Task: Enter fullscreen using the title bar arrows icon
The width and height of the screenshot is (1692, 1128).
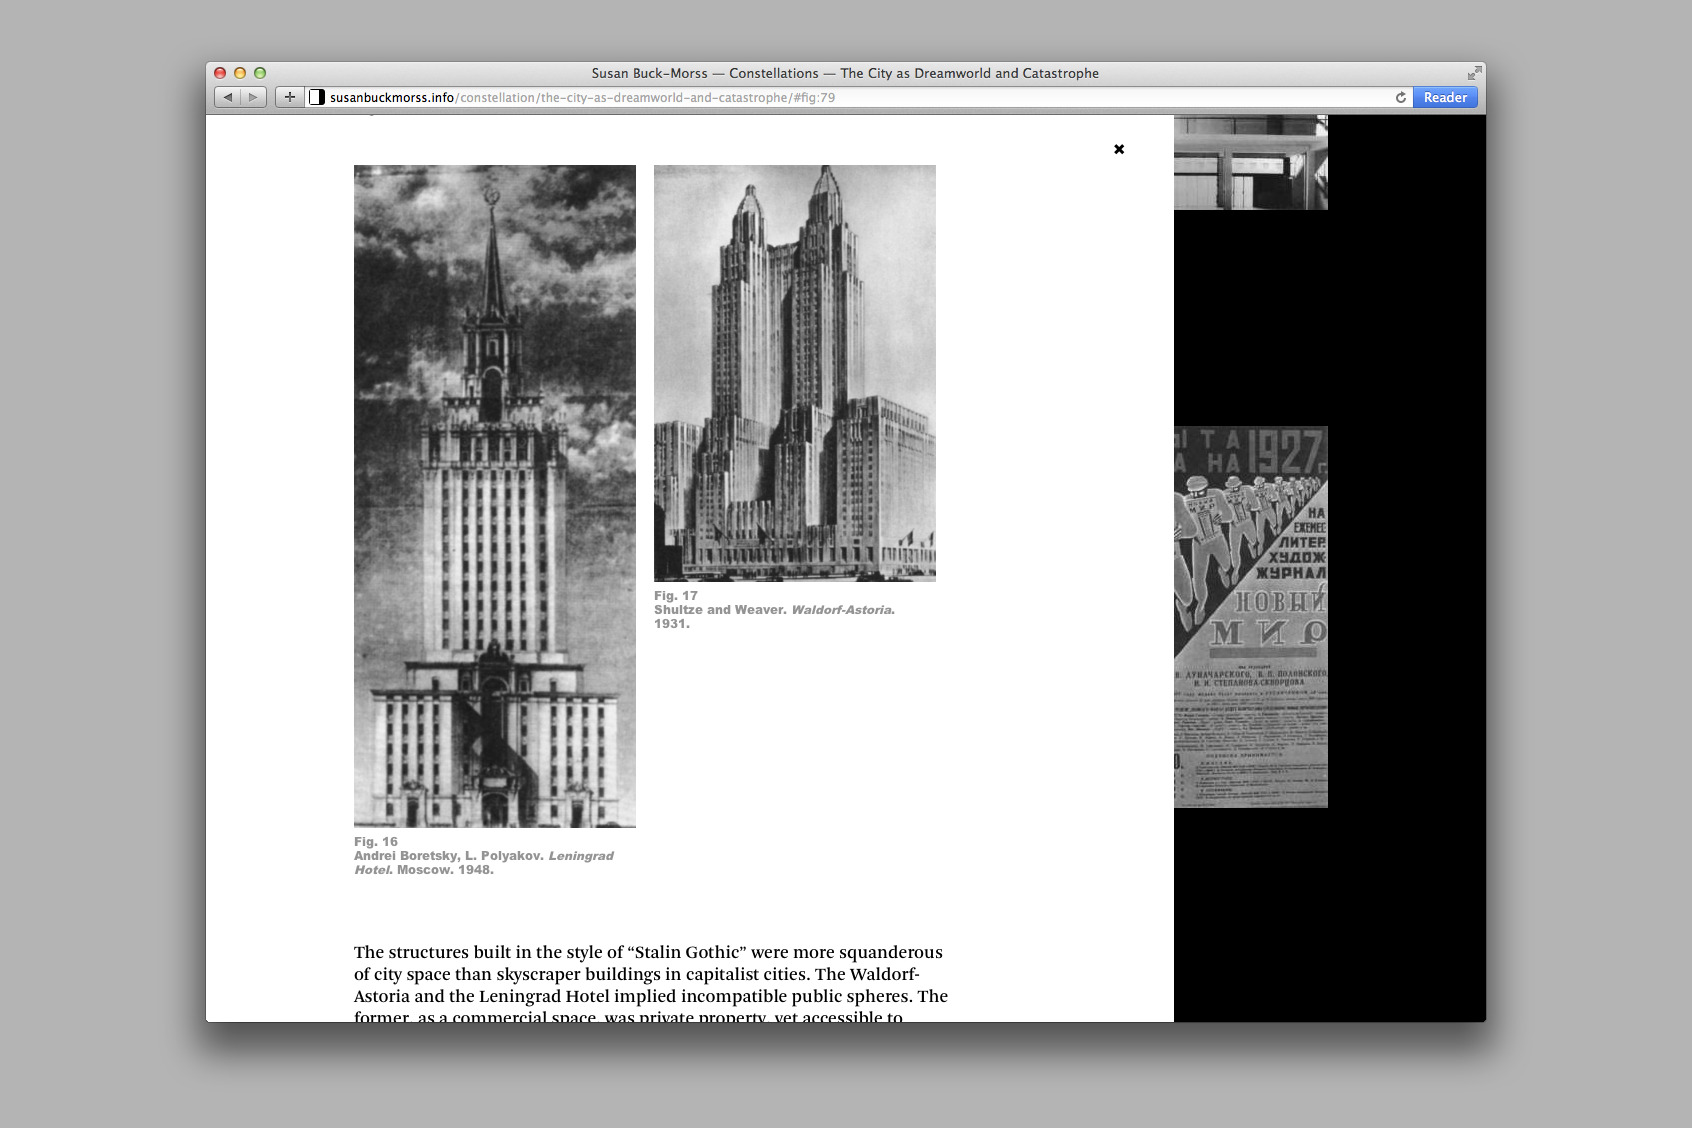Action: pyautogui.click(x=1474, y=73)
